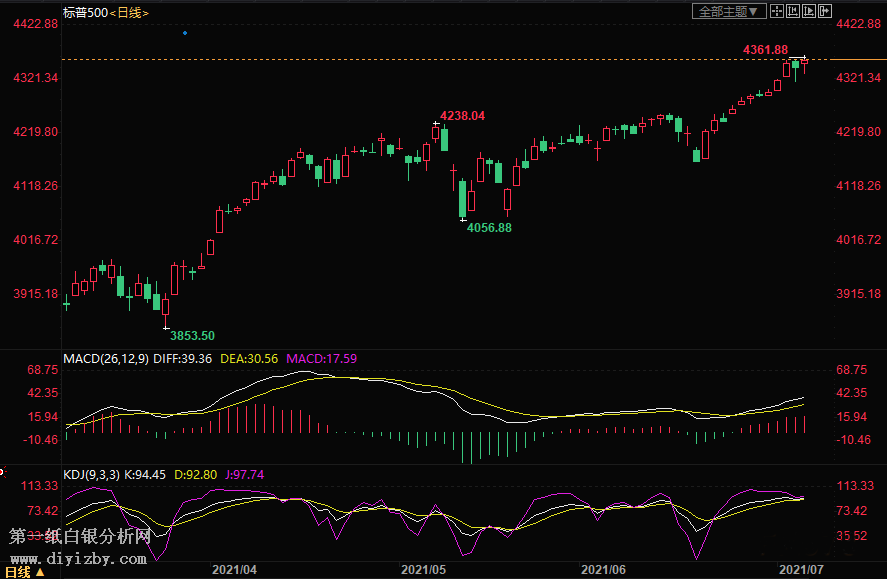Click the exit arrow icon at top right
The width and height of the screenshot is (887, 579).
(825, 11)
